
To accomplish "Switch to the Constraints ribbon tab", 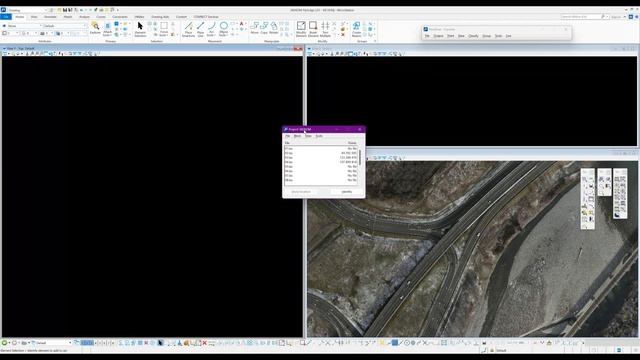I will [x=120, y=17].
